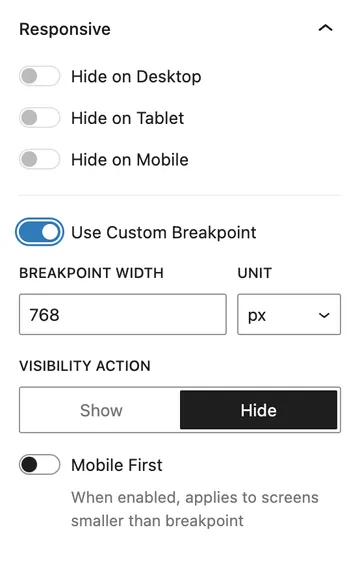Screen dimensions: 360x565
Task: Click the Hide on Tablet label text
Action: (x=128, y=118)
